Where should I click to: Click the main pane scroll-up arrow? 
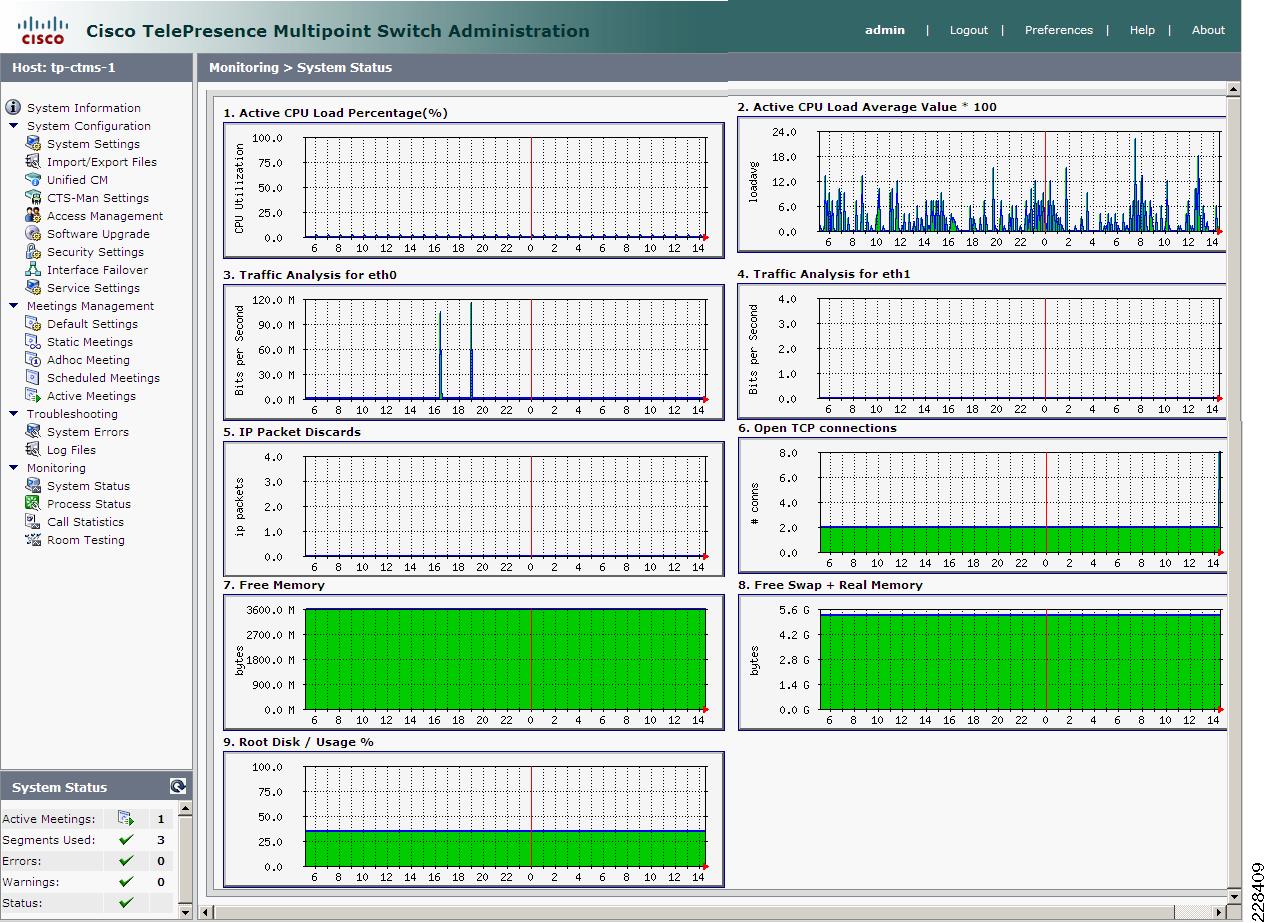[x=1233, y=90]
